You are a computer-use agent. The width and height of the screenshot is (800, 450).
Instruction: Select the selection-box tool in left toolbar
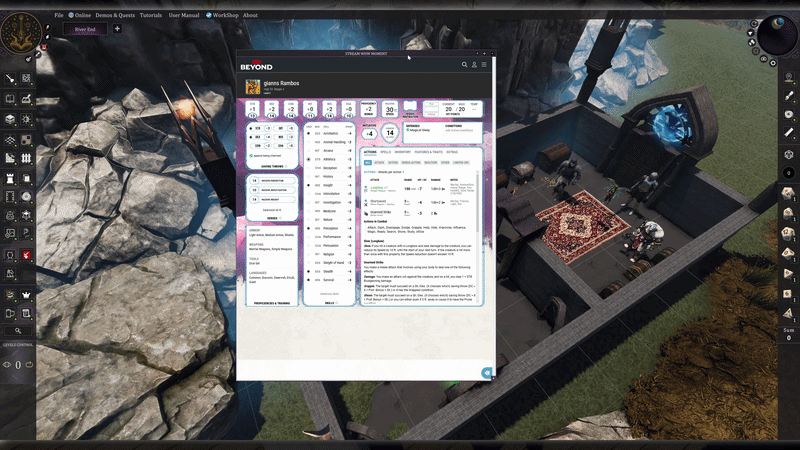click(26, 78)
